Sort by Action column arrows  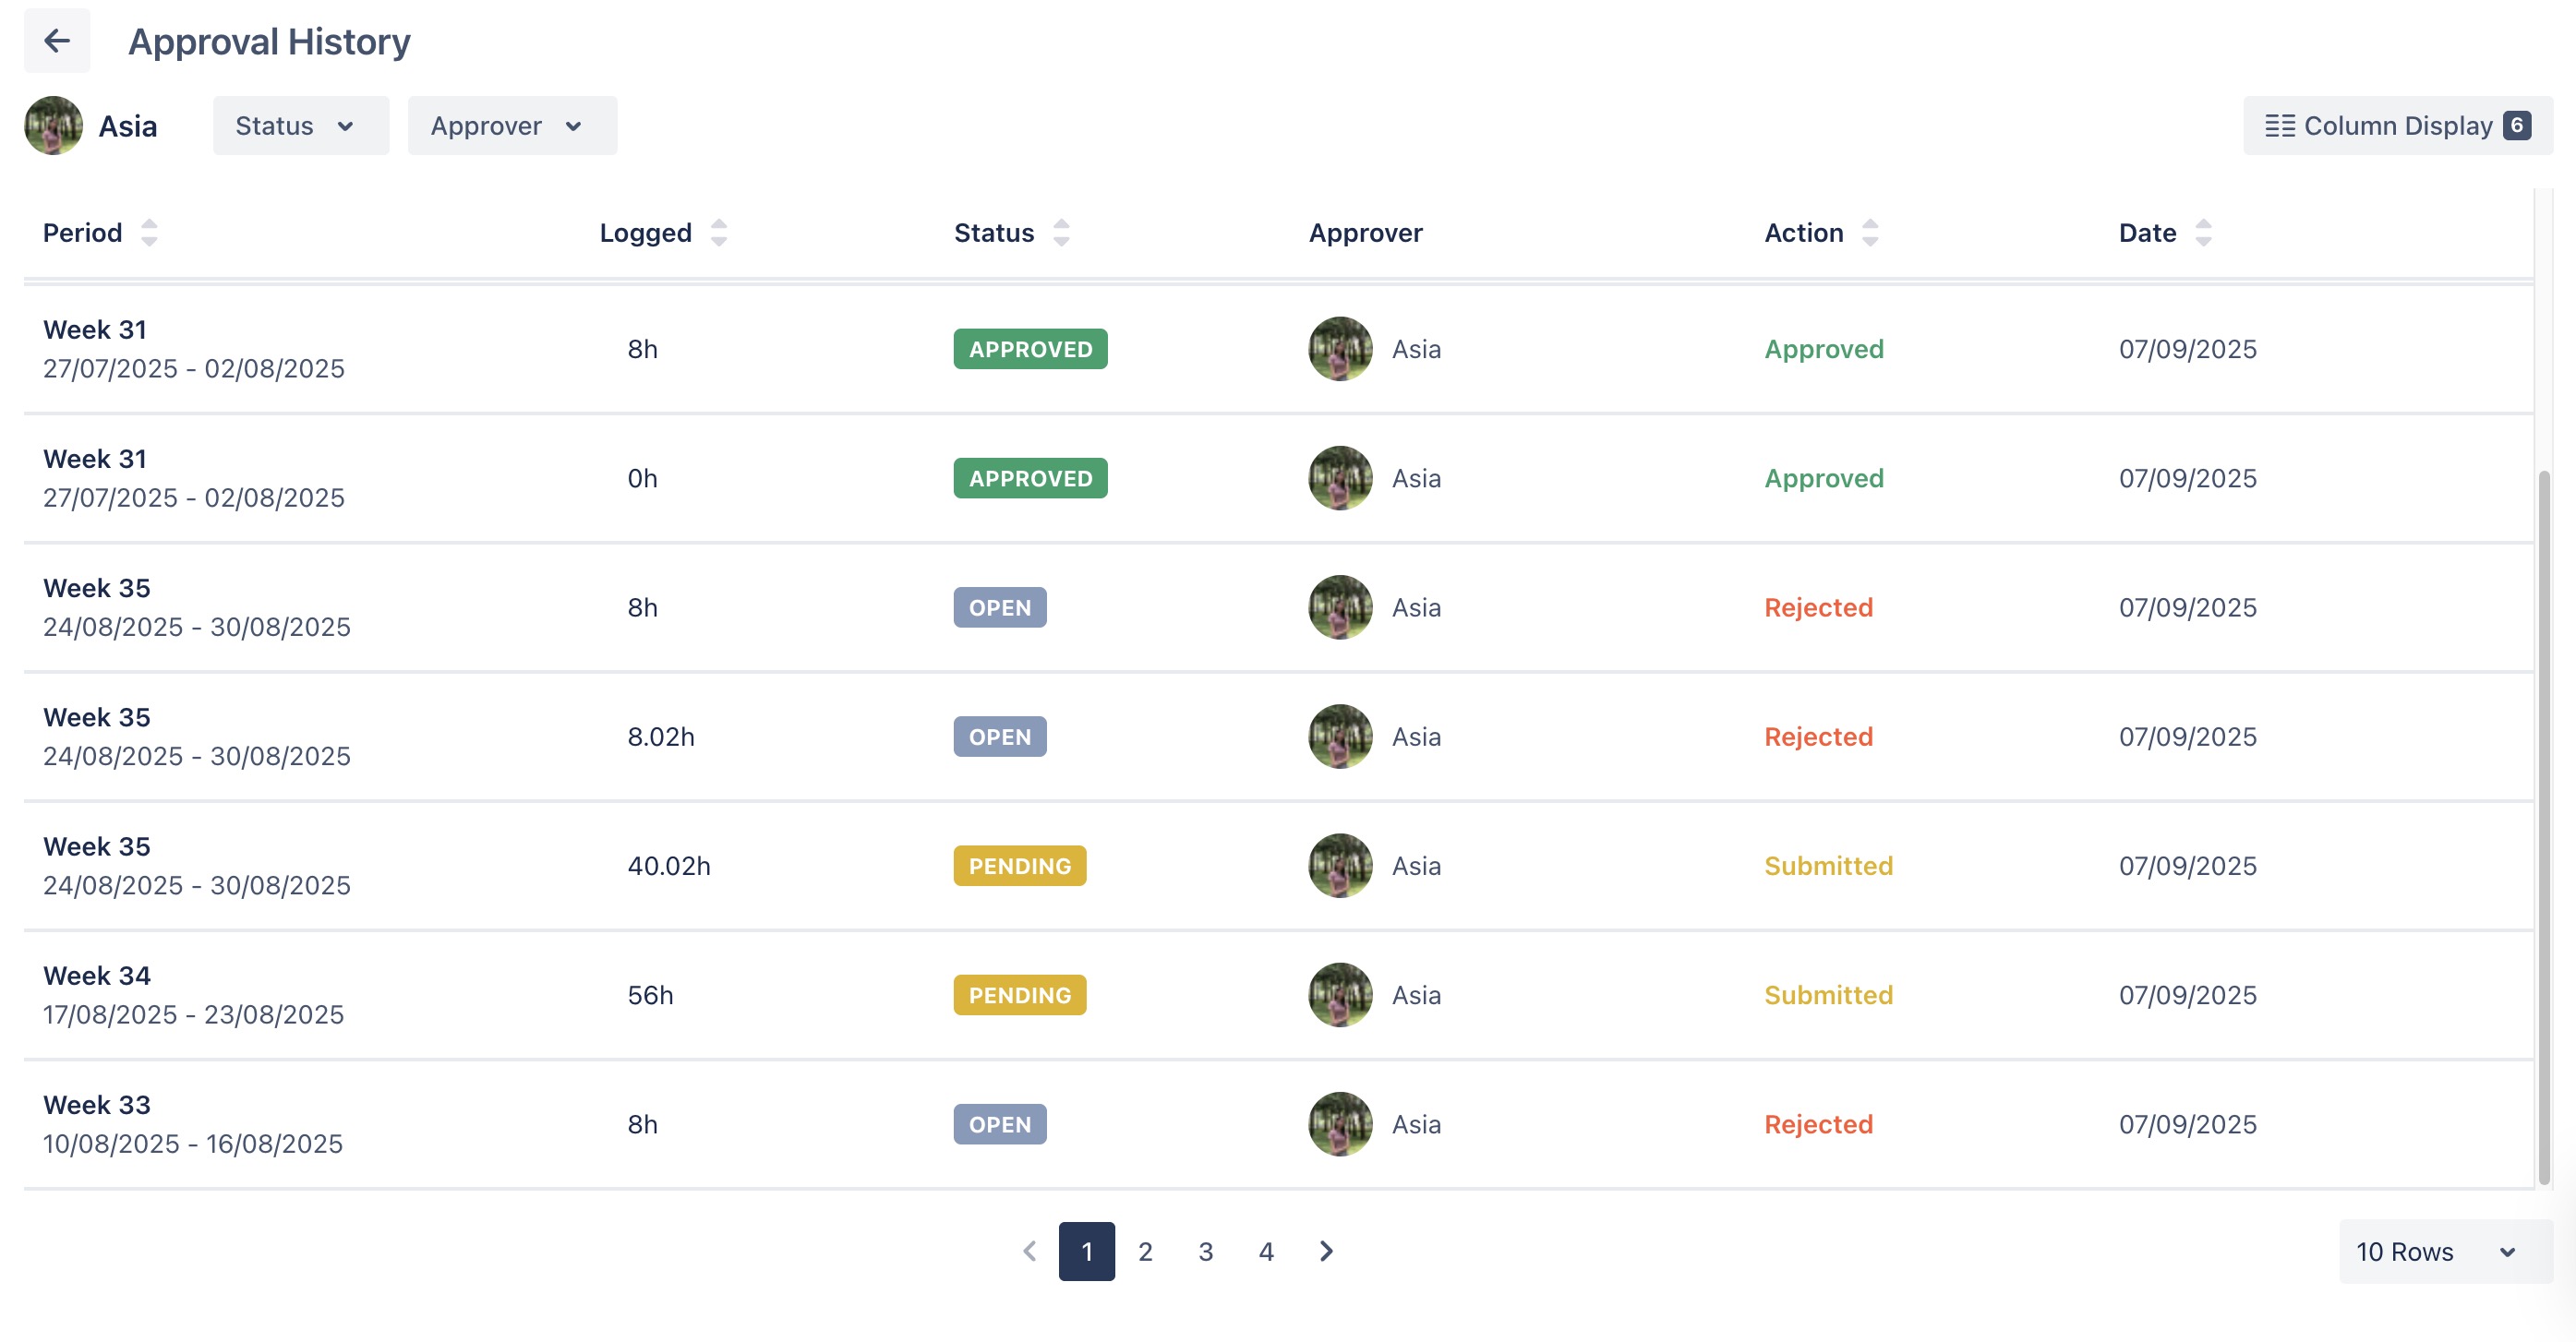click(1869, 233)
